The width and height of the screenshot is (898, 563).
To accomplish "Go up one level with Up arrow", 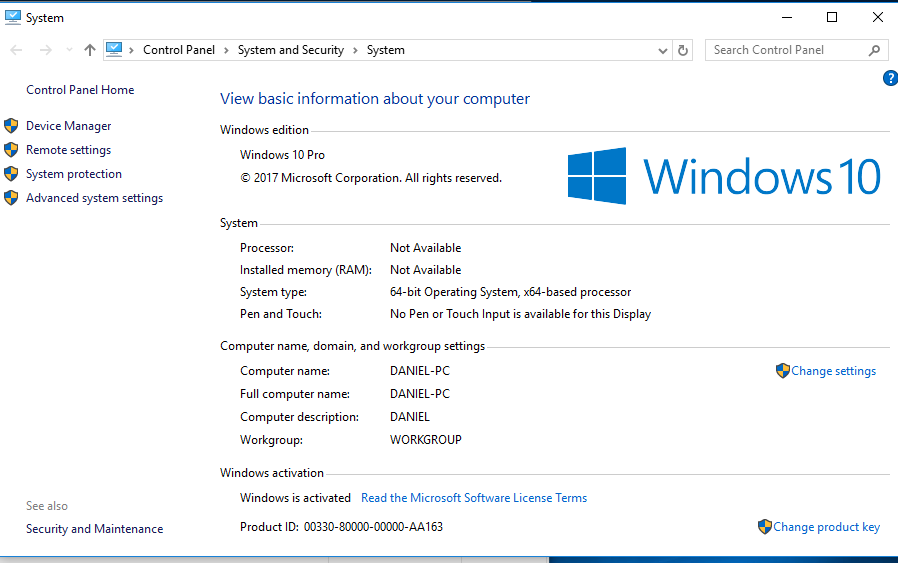I will point(89,50).
